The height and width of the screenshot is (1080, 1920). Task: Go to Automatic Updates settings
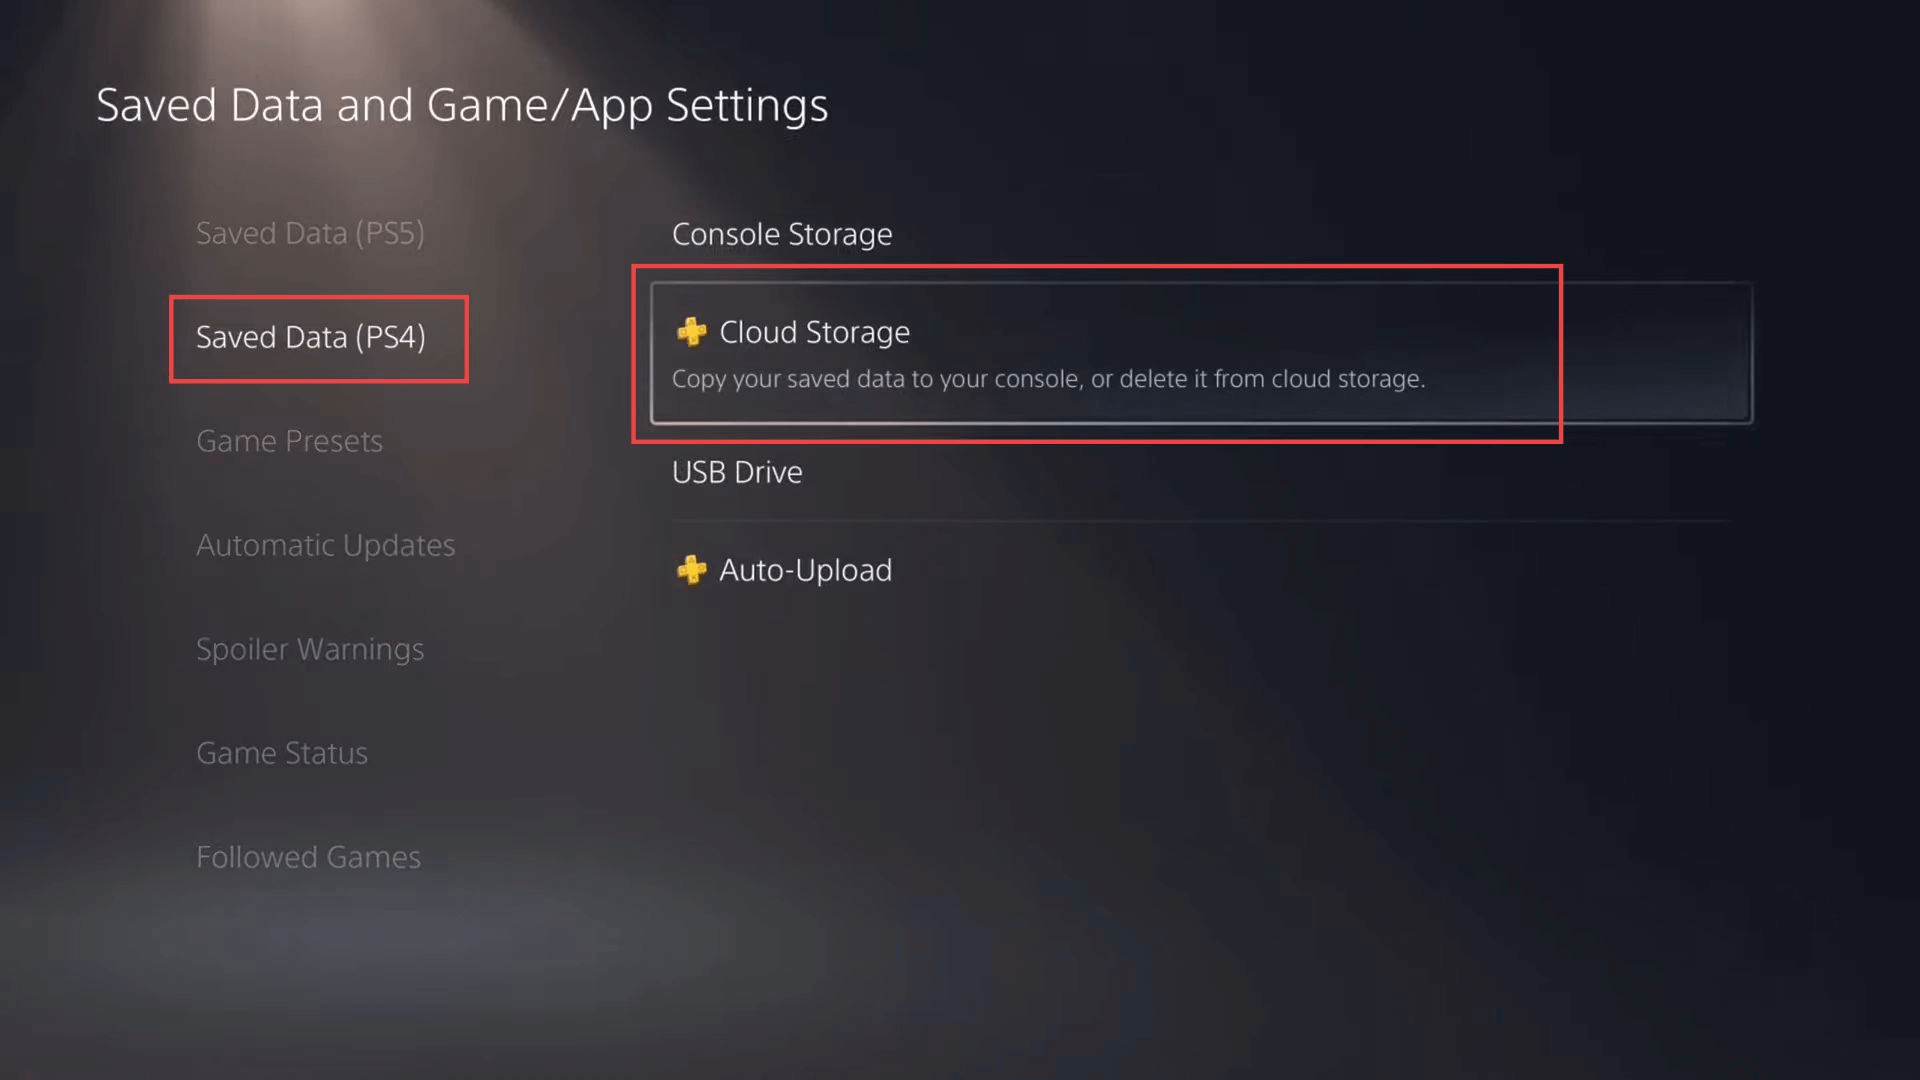325,545
